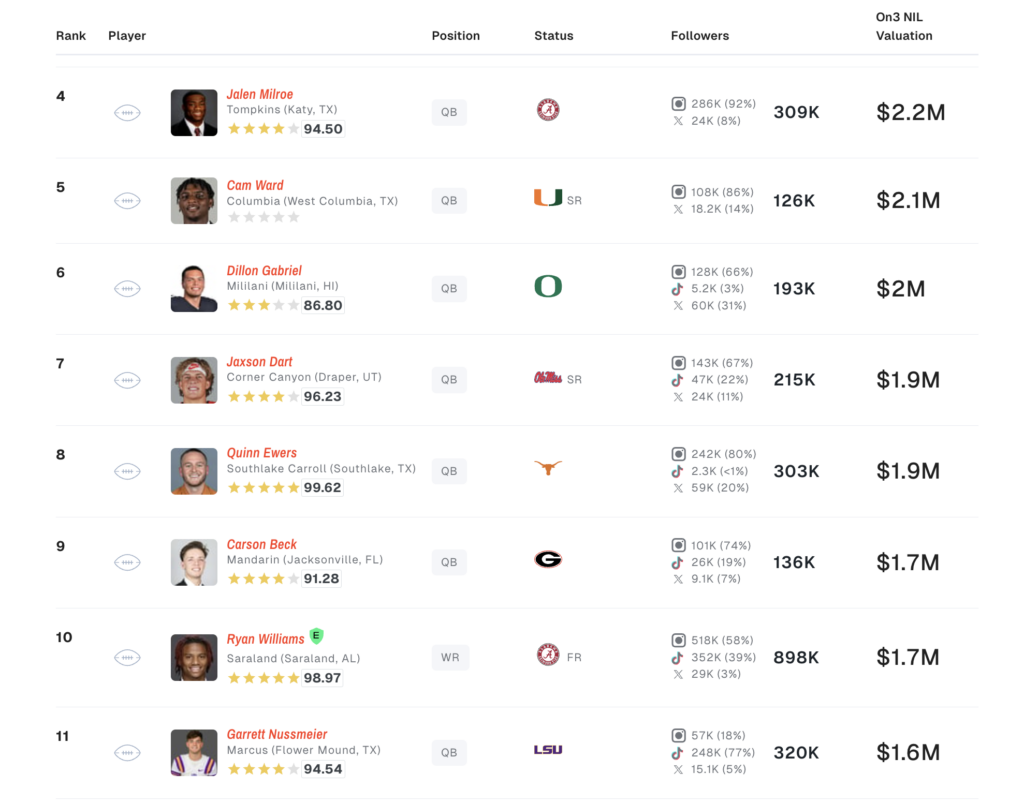This screenshot has height=803, width=1024.
Task: Sort by the Followers column header
Action: tap(700, 36)
